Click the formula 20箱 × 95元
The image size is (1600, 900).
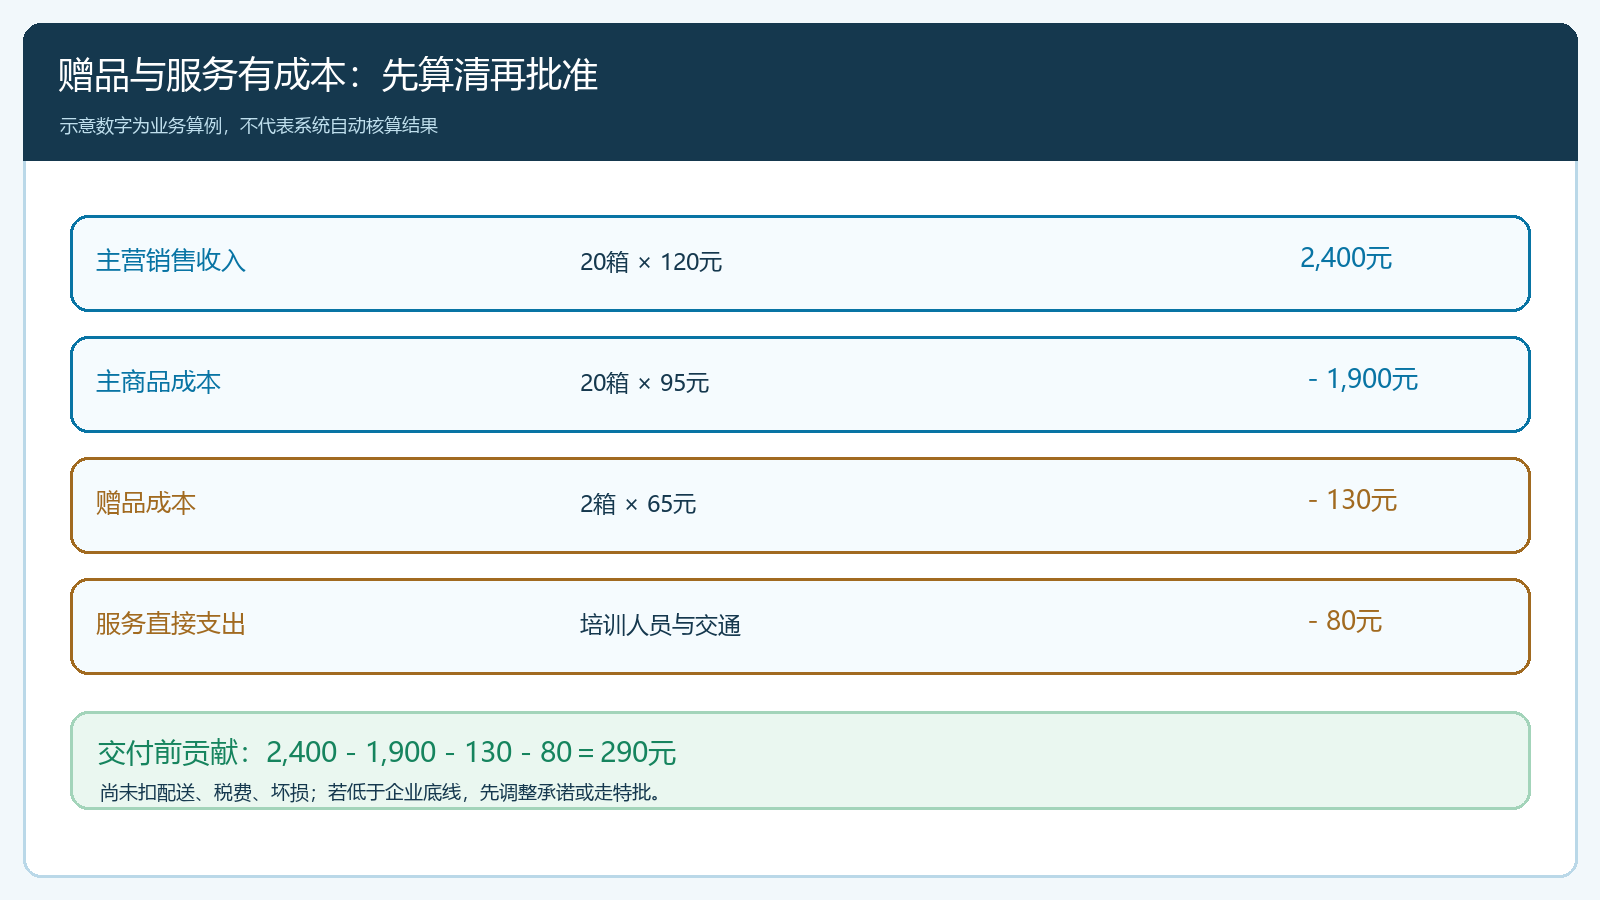point(645,383)
